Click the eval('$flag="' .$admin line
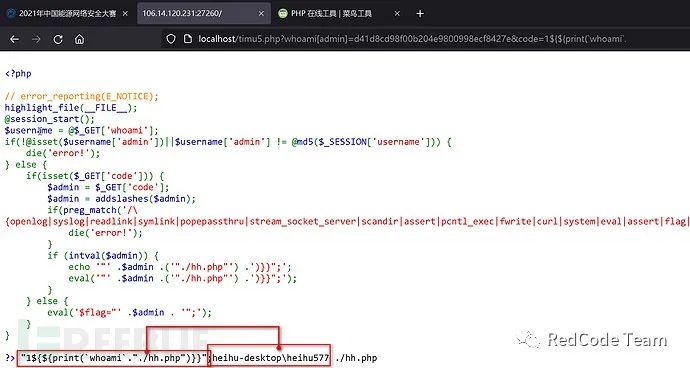The image size is (690, 368). 129,312
